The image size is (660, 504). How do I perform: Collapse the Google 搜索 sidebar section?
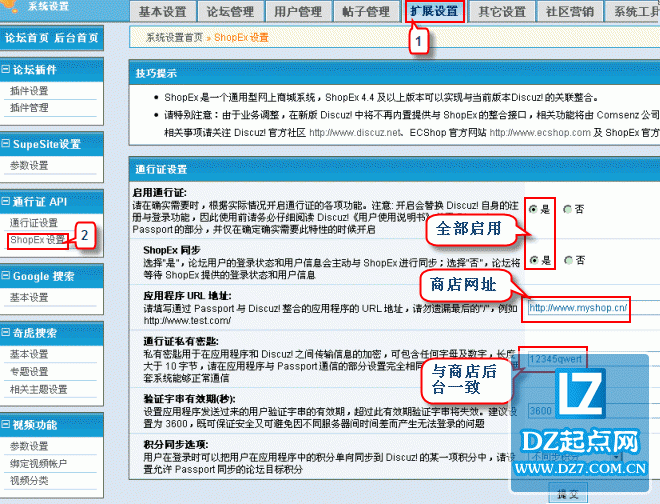pos(7,276)
